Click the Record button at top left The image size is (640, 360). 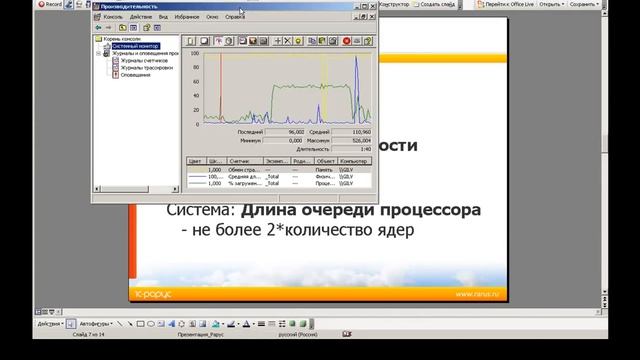50,4
